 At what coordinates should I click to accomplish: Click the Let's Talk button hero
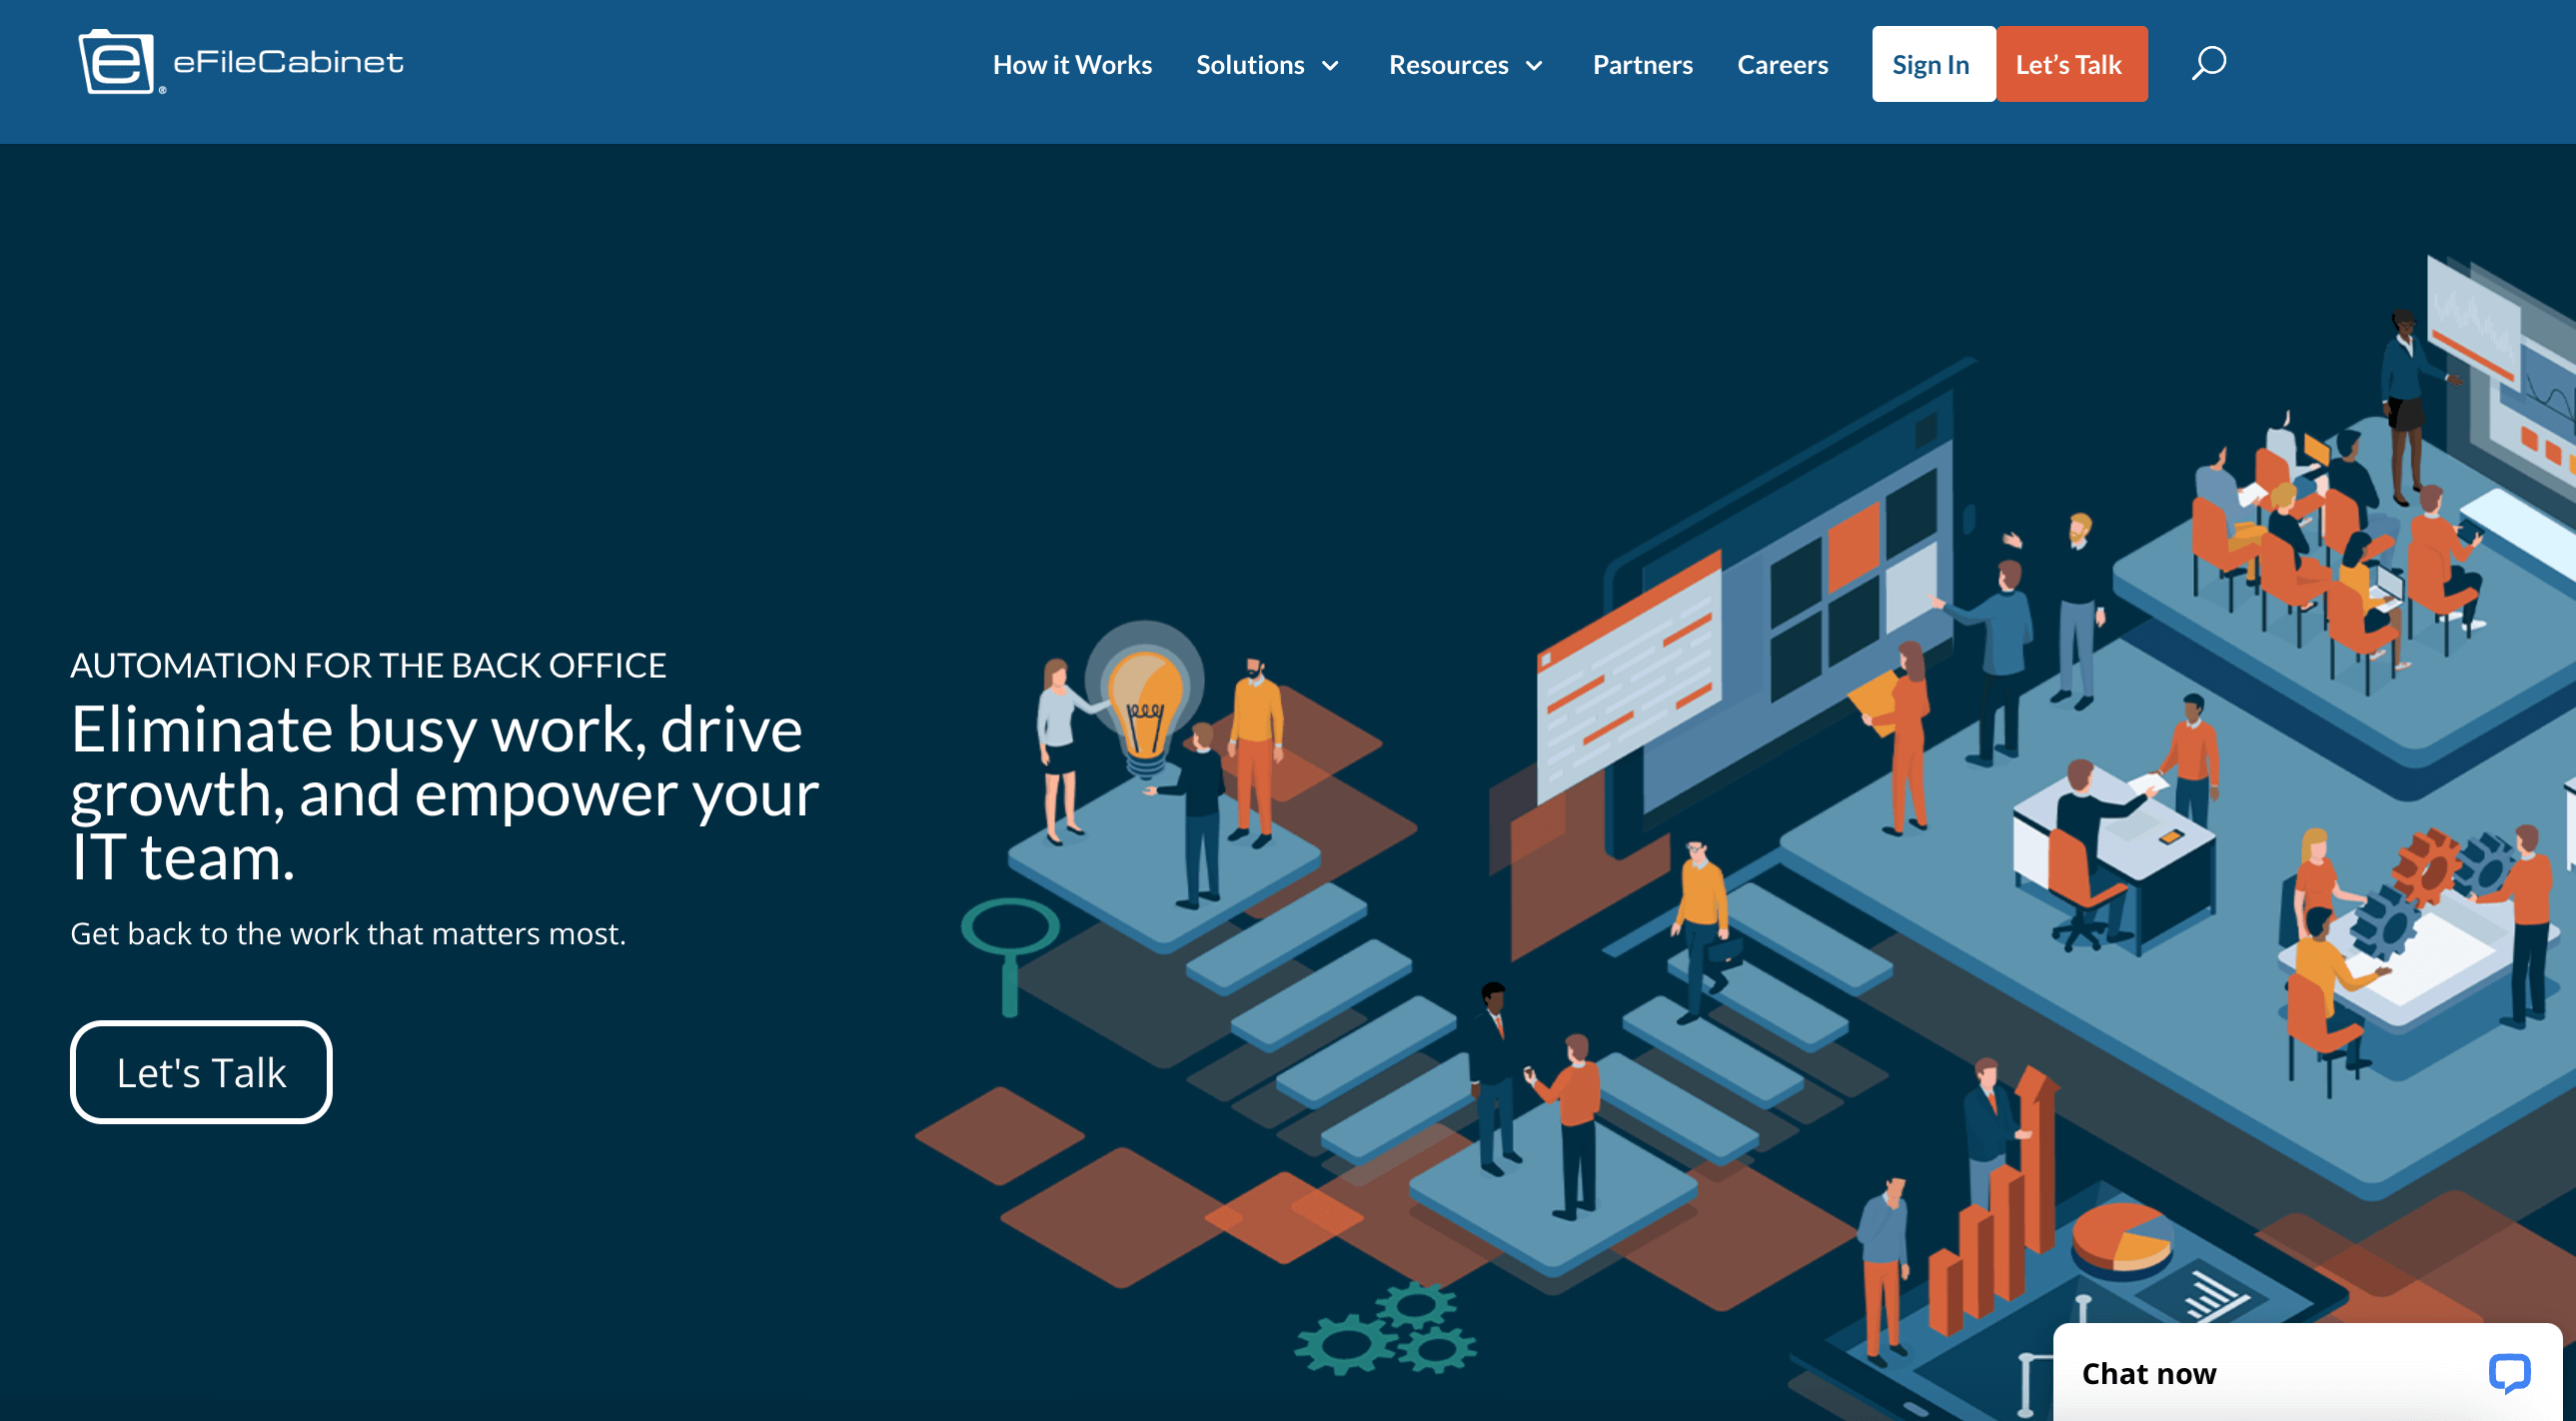pyautogui.click(x=200, y=1071)
